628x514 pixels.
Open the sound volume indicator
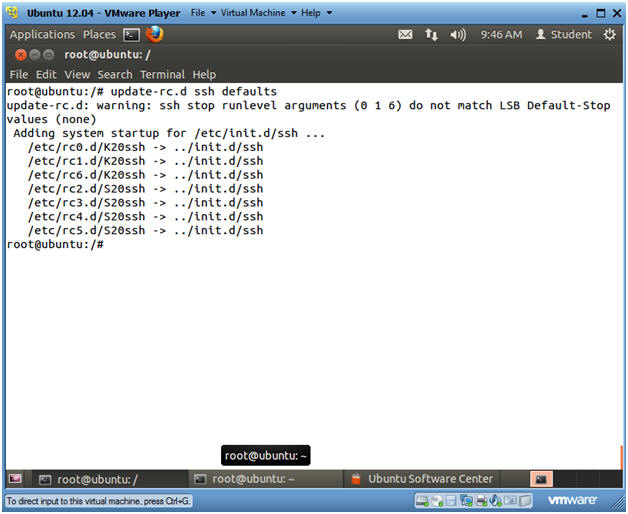[x=458, y=35]
